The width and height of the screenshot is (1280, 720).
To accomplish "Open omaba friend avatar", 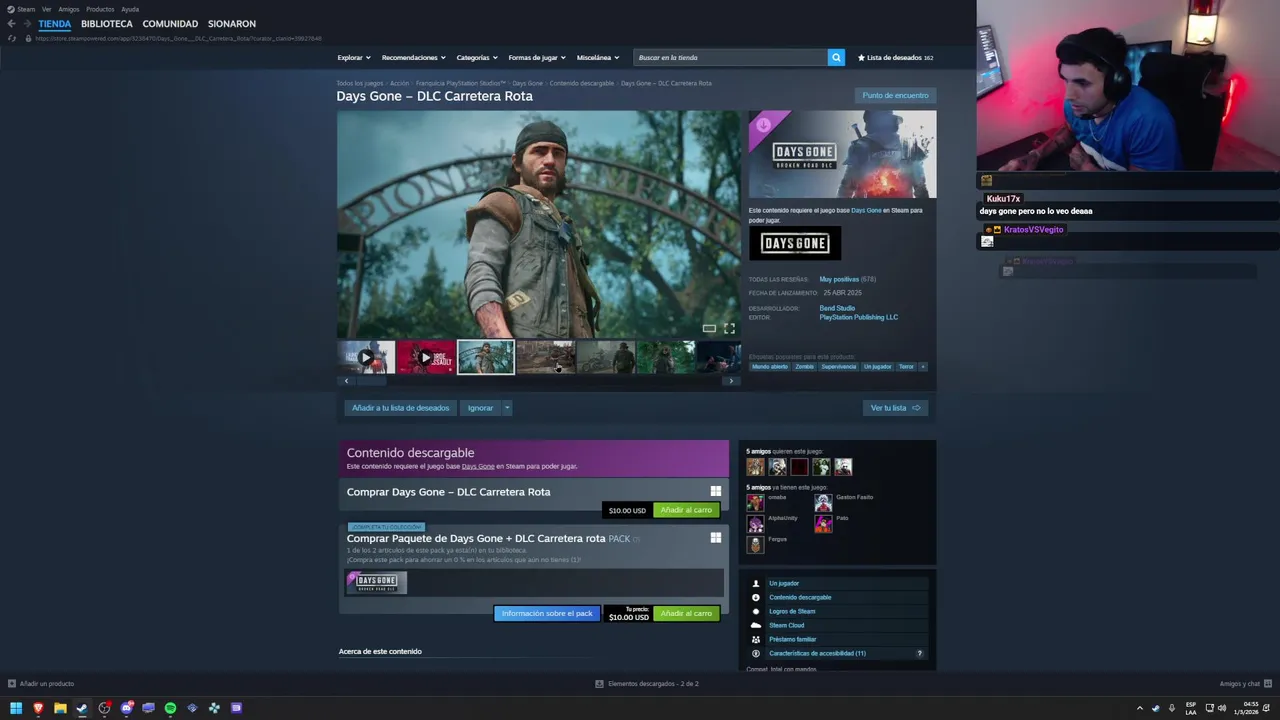I will tap(755, 502).
